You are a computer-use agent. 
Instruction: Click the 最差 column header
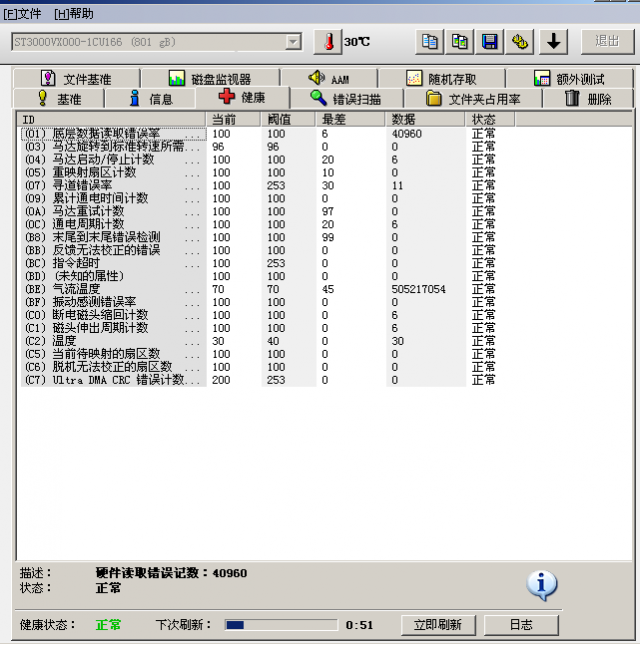coord(351,120)
